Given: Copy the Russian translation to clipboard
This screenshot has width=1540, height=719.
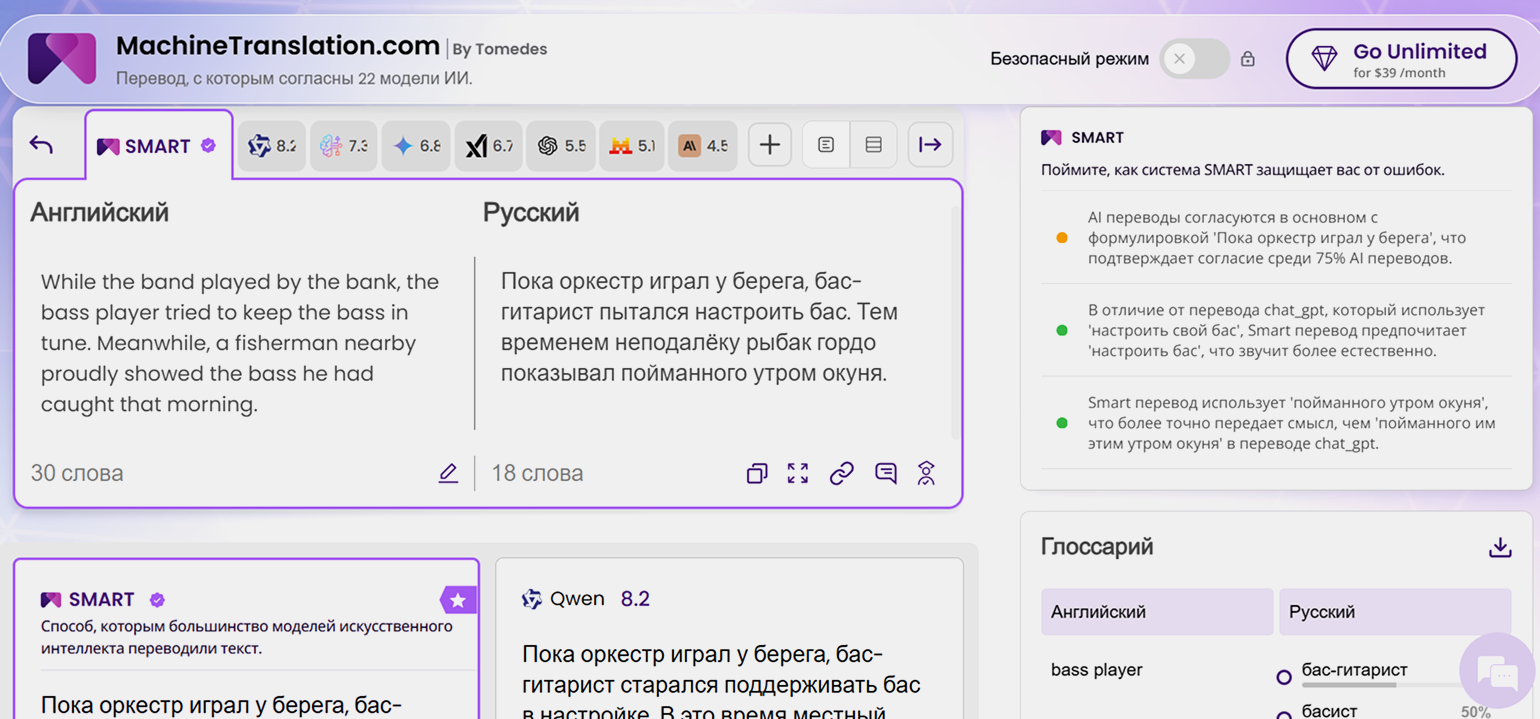Looking at the screenshot, I should 757,473.
